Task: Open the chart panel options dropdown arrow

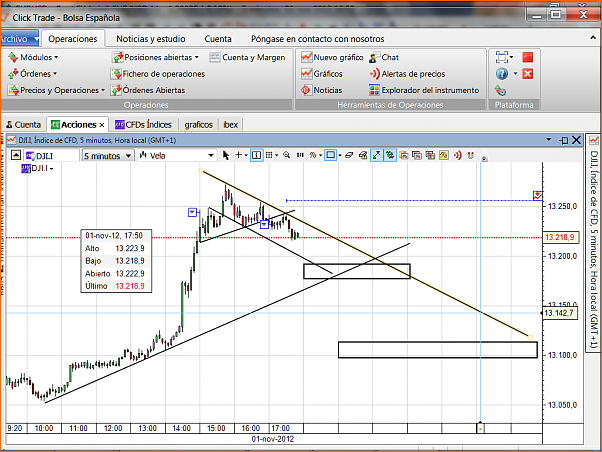Action: (549, 139)
